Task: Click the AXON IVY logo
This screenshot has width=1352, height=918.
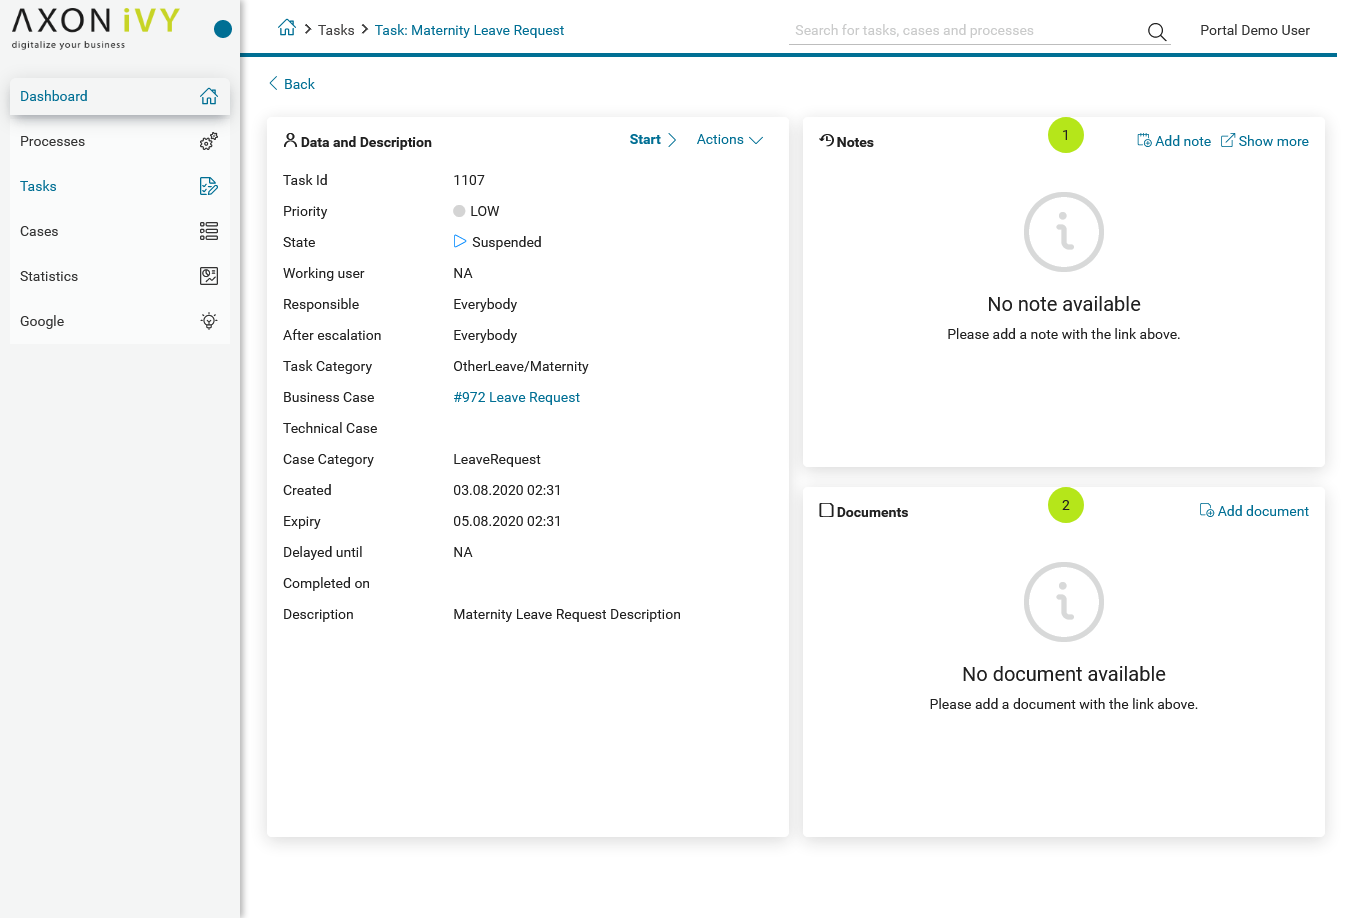Action: tap(96, 28)
